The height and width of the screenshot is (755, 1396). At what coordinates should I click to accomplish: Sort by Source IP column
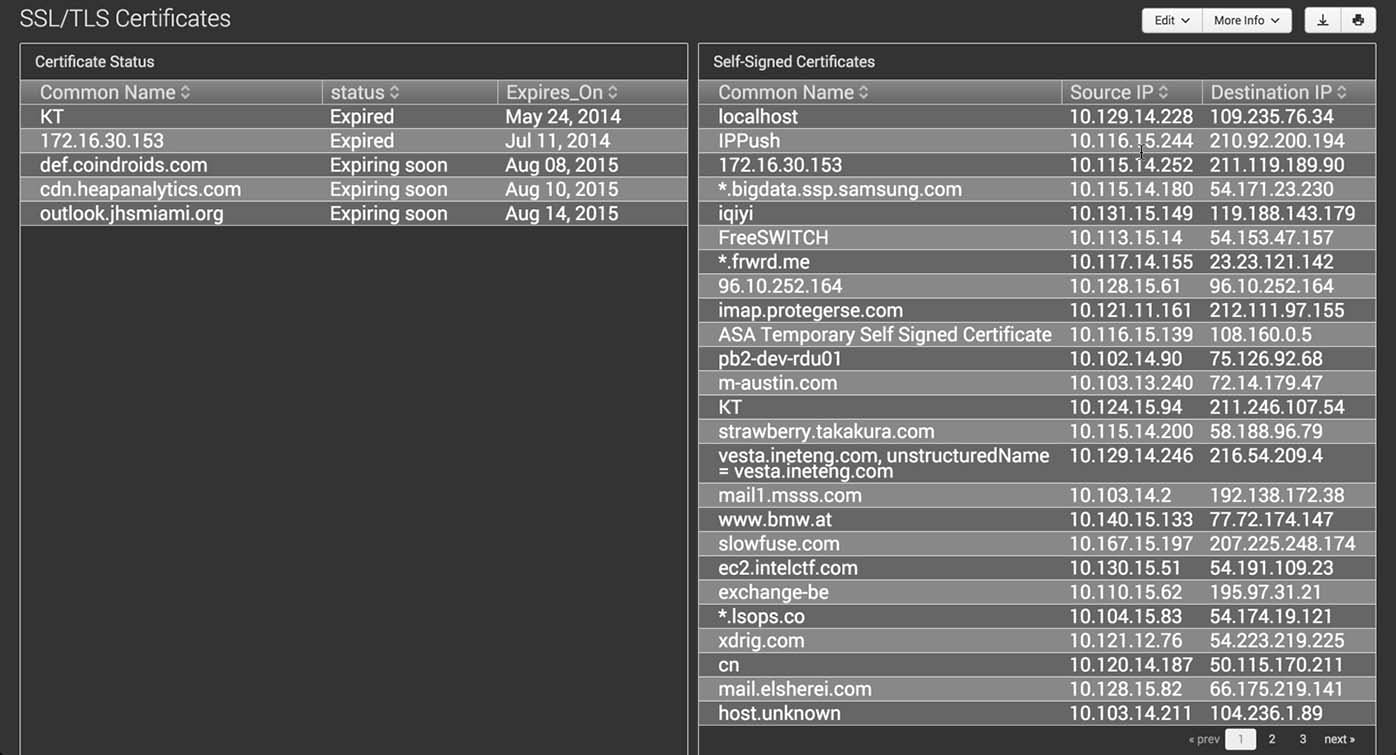click(x=1119, y=92)
